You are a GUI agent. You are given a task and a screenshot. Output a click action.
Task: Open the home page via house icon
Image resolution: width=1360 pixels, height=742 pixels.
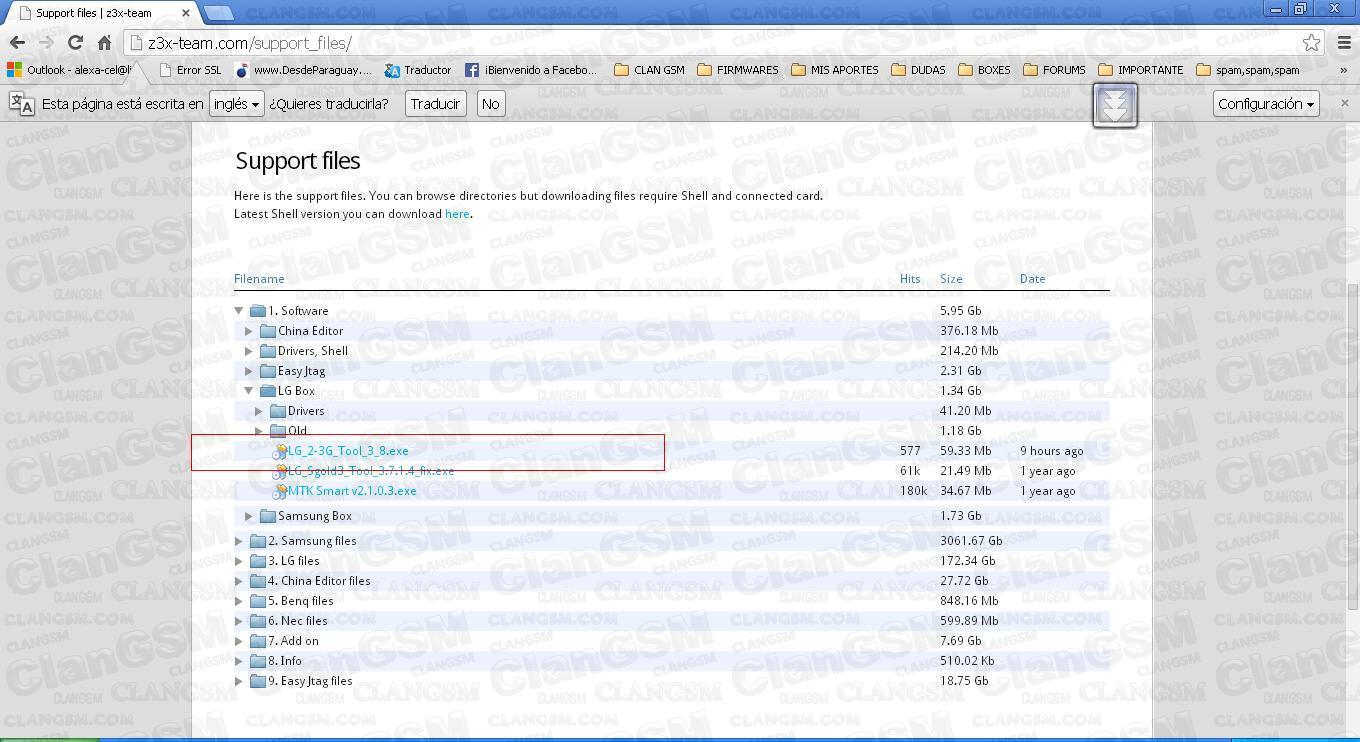[x=104, y=43]
